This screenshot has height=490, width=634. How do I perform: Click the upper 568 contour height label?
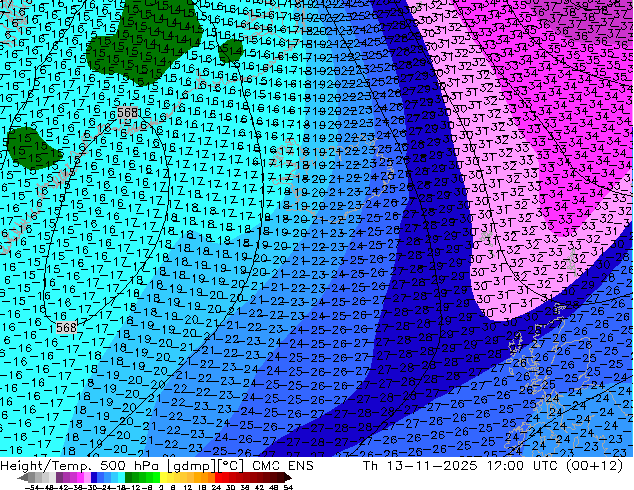[x=127, y=112]
